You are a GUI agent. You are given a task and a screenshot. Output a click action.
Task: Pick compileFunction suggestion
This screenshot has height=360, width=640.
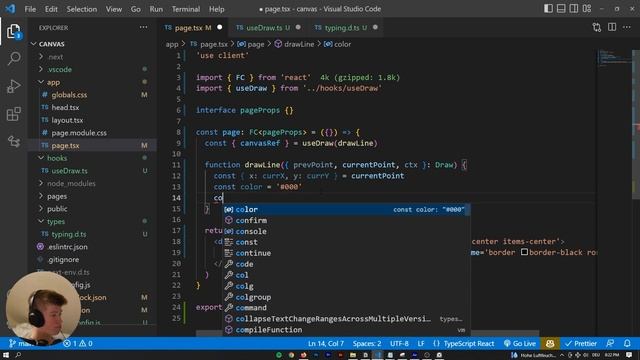click(x=346, y=330)
